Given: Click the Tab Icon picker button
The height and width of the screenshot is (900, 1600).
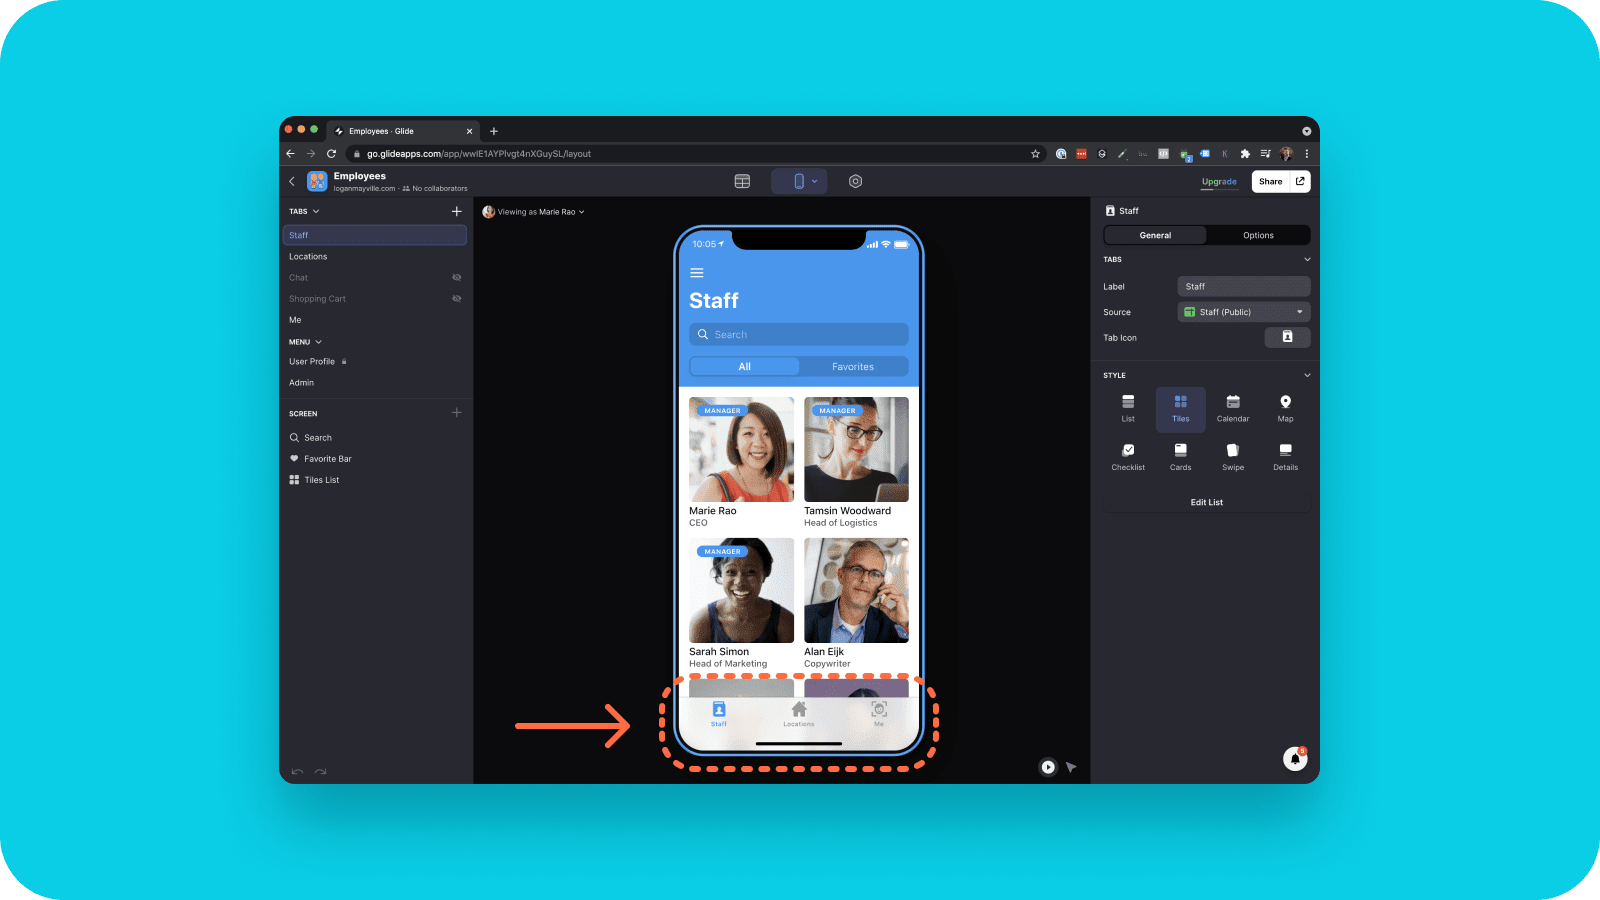Looking at the screenshot, I should click(x=1287, y=337).
